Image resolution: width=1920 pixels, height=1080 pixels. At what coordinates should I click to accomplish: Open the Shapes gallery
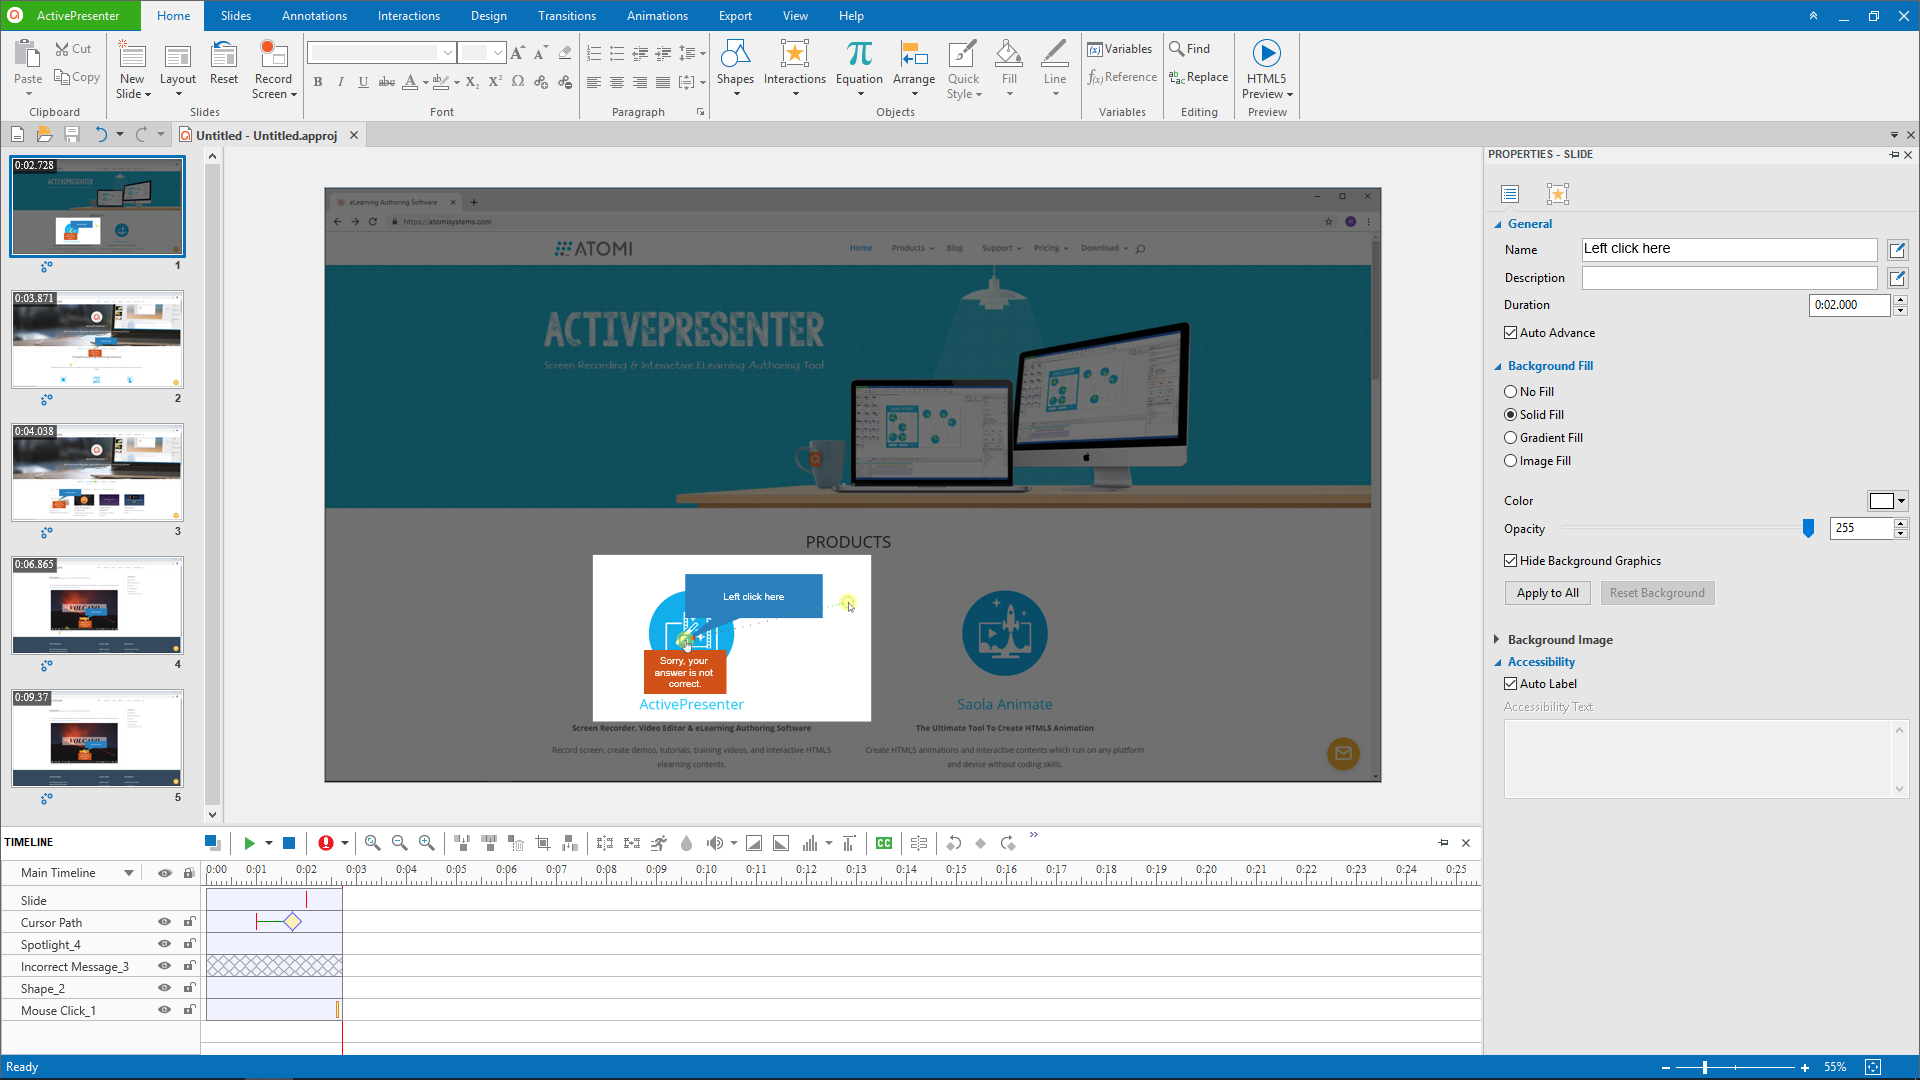[735, 68]
